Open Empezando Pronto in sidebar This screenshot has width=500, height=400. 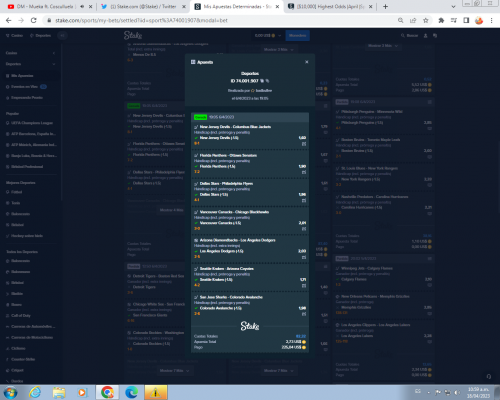pyautogui.click(x=25, y=98)
